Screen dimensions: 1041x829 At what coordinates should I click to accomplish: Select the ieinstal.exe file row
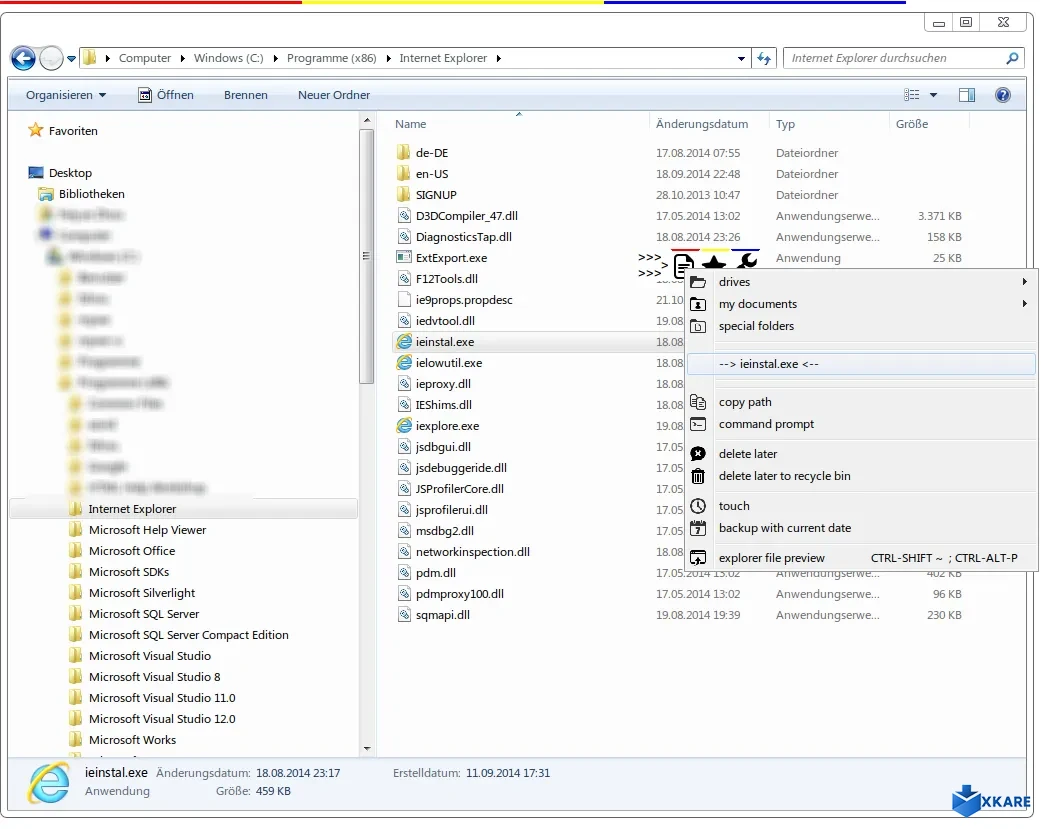click(538, 342)
